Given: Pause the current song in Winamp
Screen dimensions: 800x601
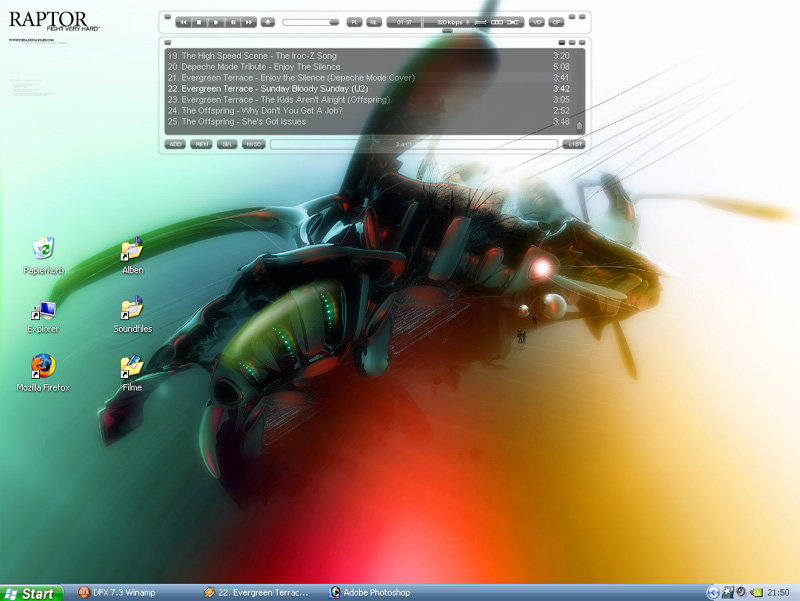Looking at the screenshot, I should [x=233, y=22].
